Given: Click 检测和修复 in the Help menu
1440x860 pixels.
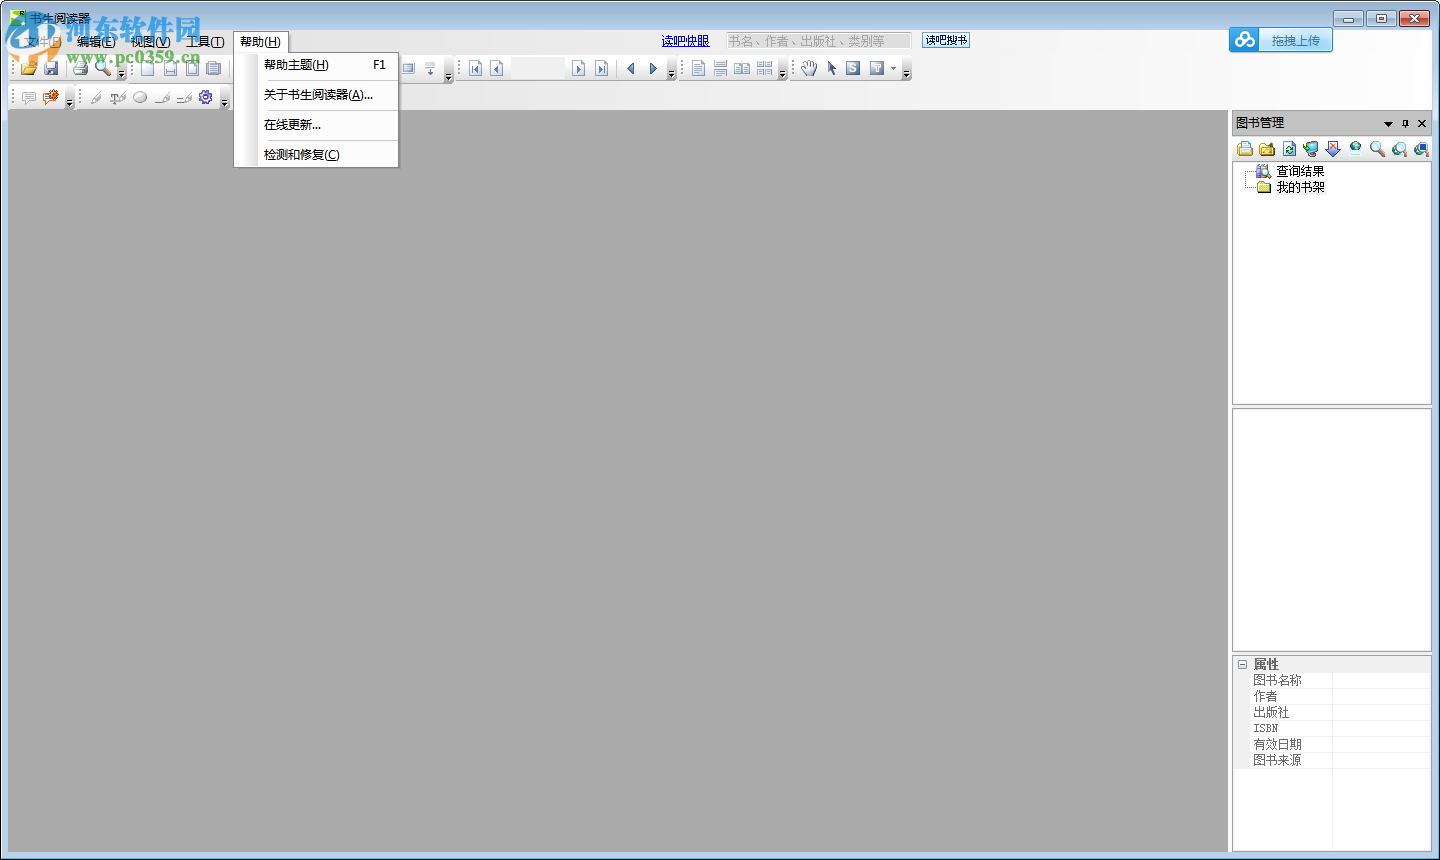Looking at the screenshot, I should tap(316, 155).
